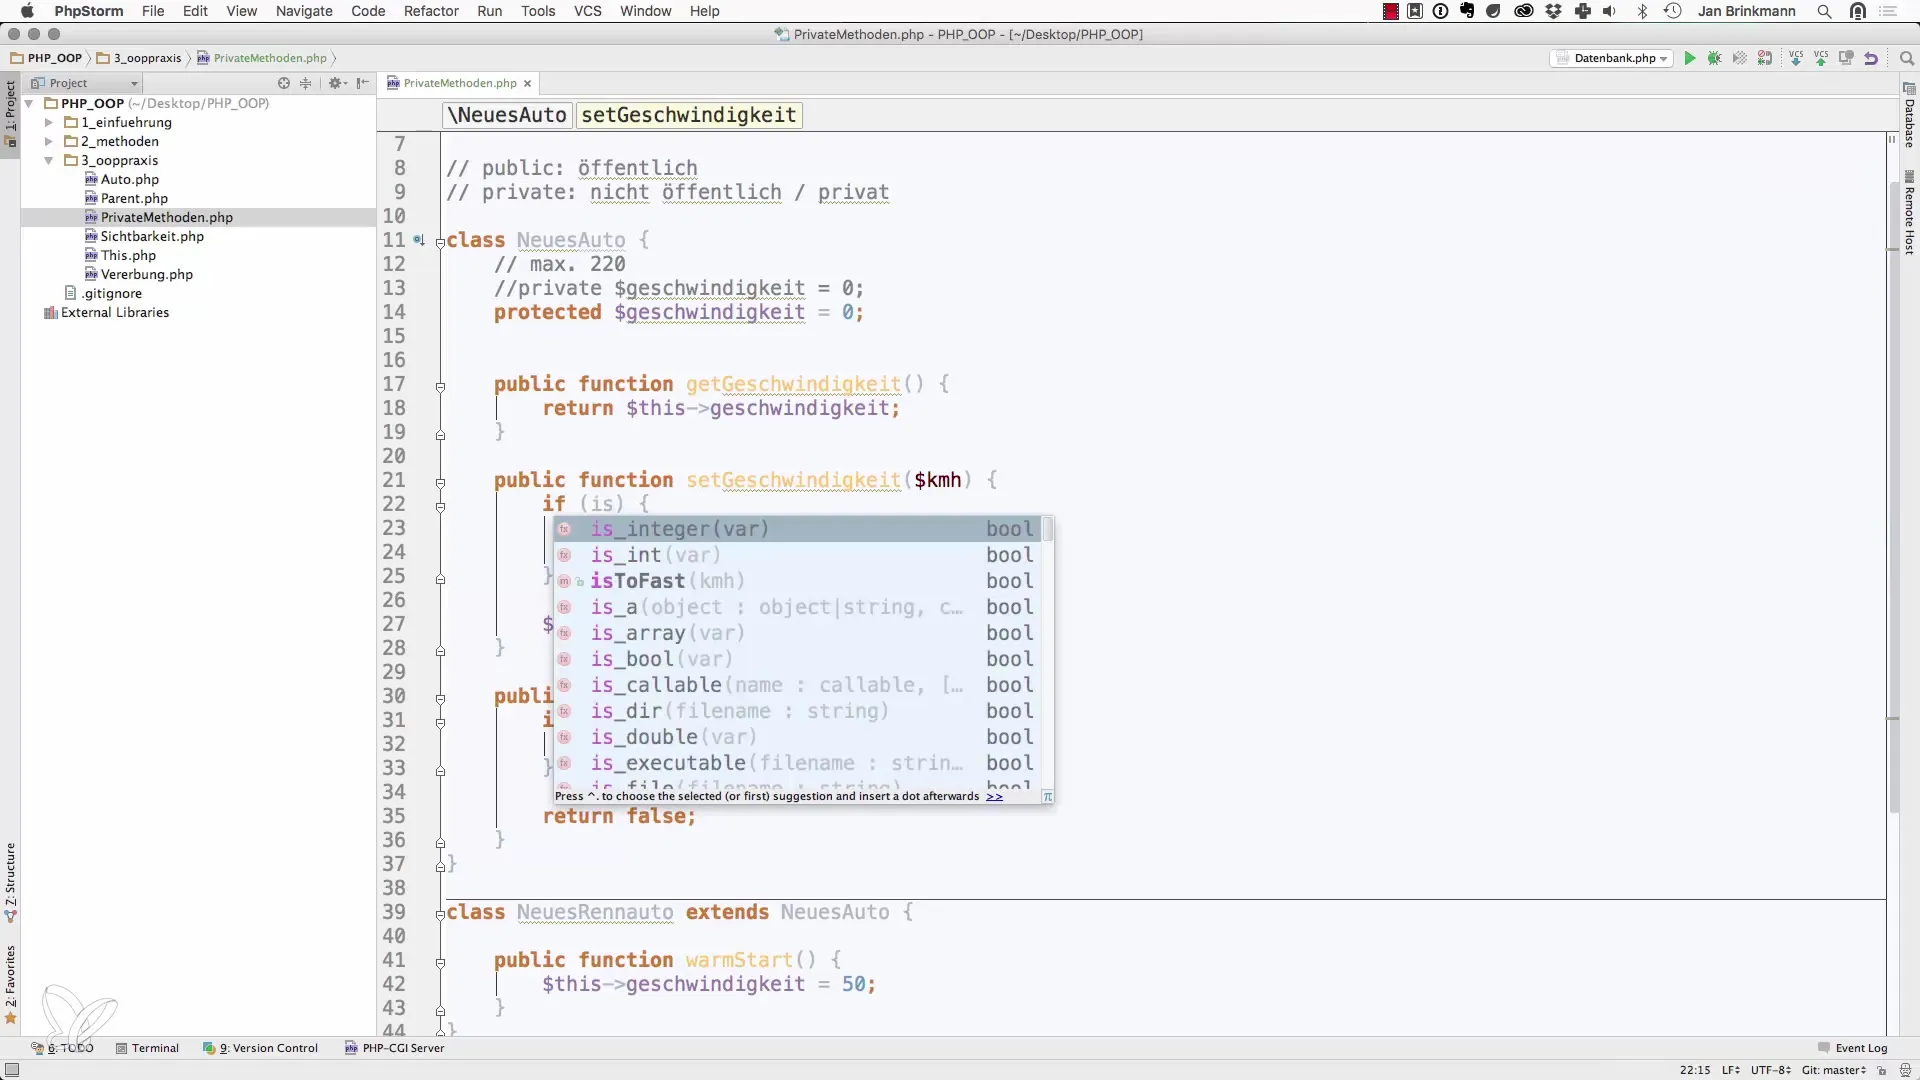Click the Time Machine icon in menu bar
Image resolution: width=1920 pixels, height=1080 pixels.
pos(1672,11)
